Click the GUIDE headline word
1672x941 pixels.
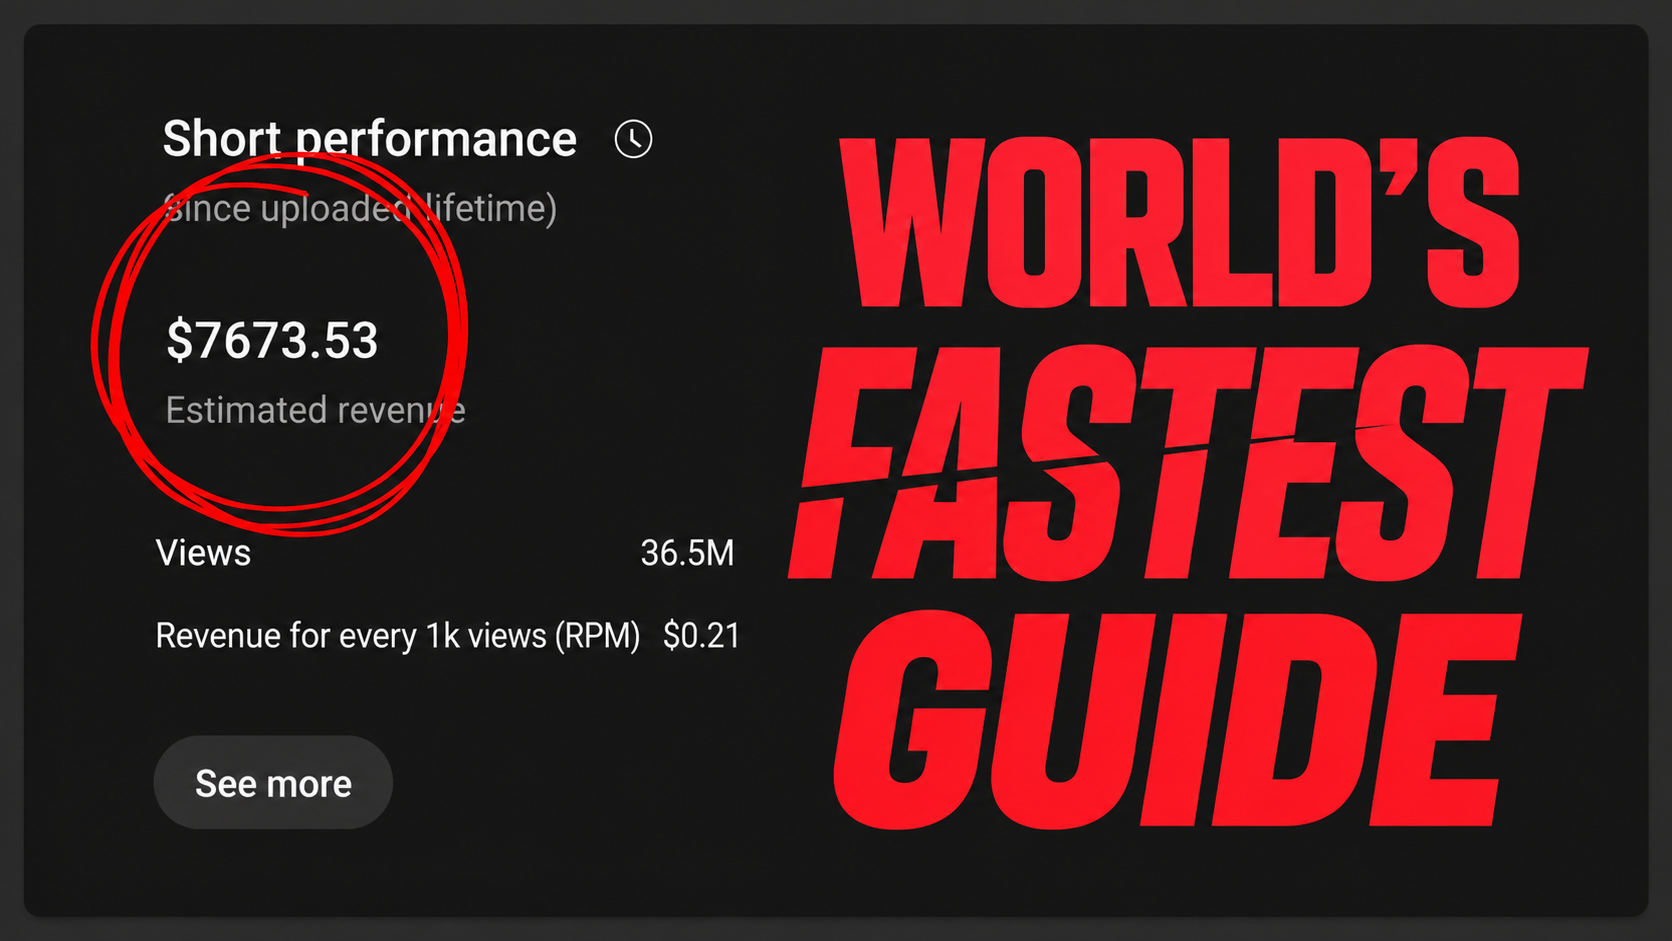[1177, 720]
